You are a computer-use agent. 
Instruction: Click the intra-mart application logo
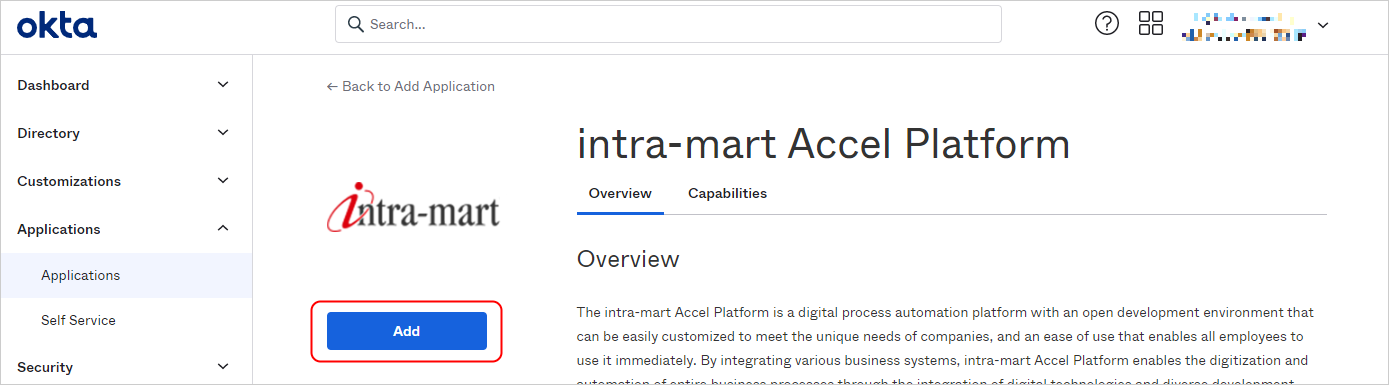pos(413,211)
